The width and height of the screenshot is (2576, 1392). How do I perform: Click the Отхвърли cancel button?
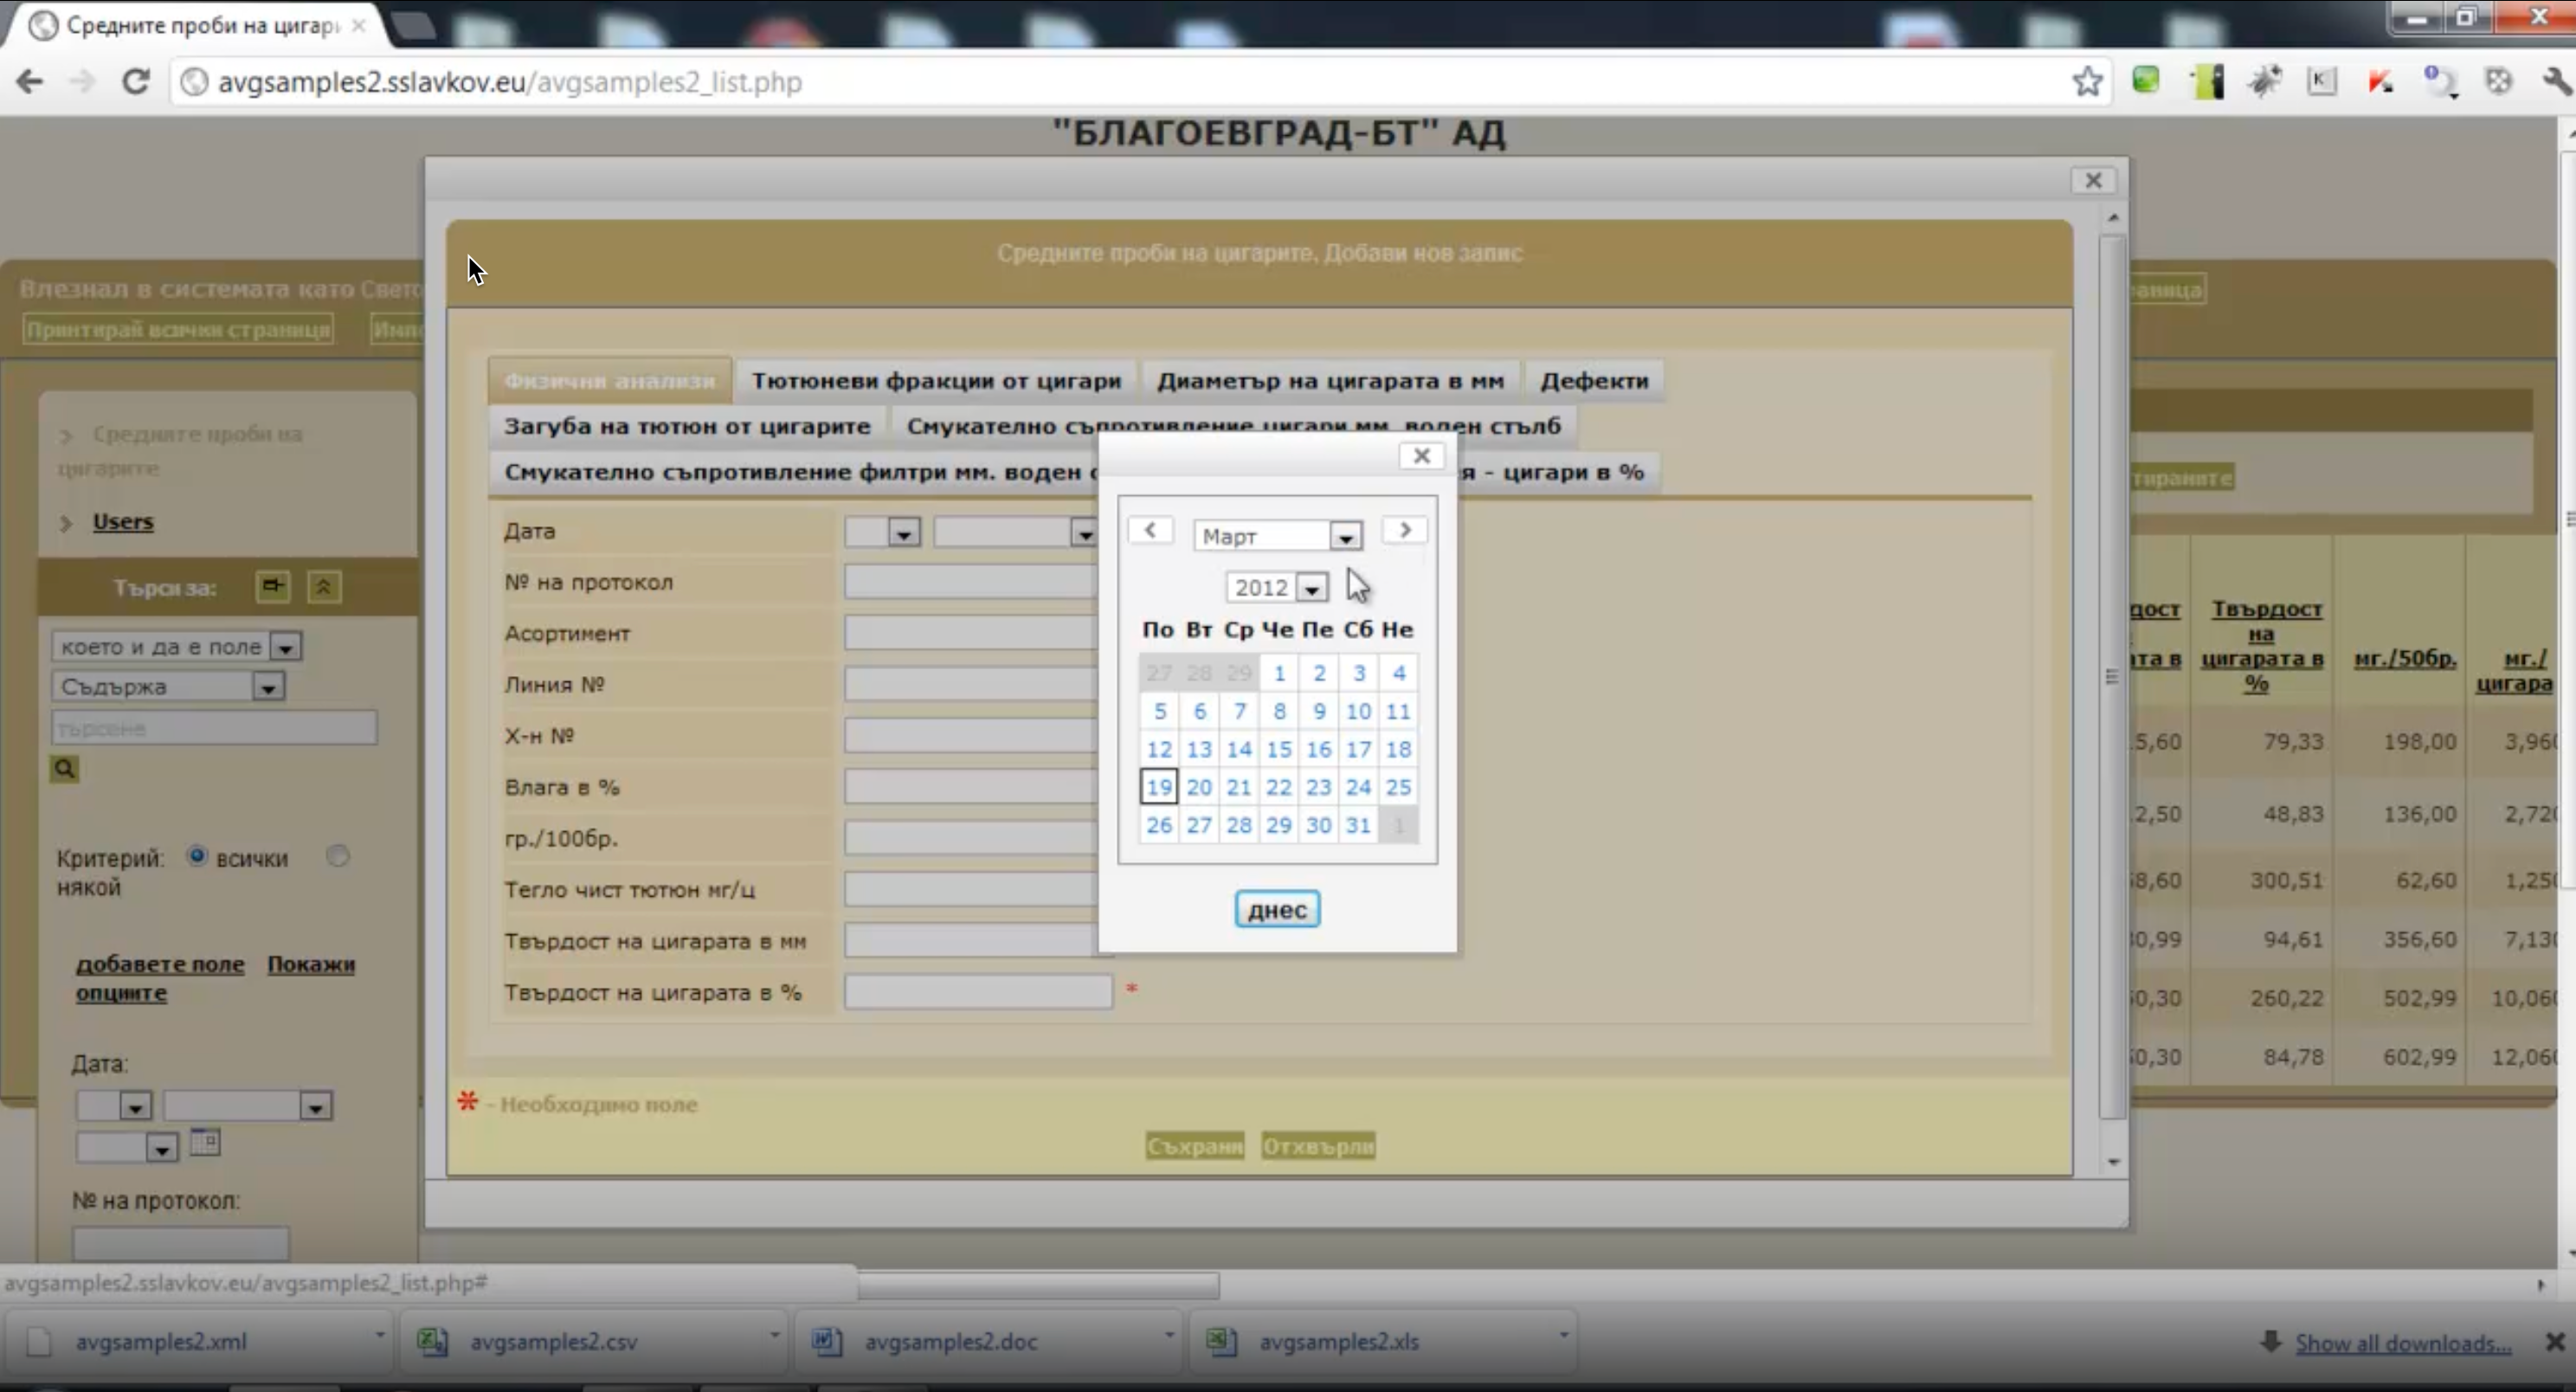pos(1318,1146)
